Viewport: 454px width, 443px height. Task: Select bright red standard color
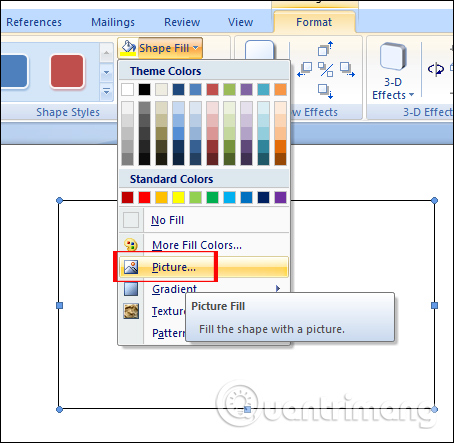point(144,197)
